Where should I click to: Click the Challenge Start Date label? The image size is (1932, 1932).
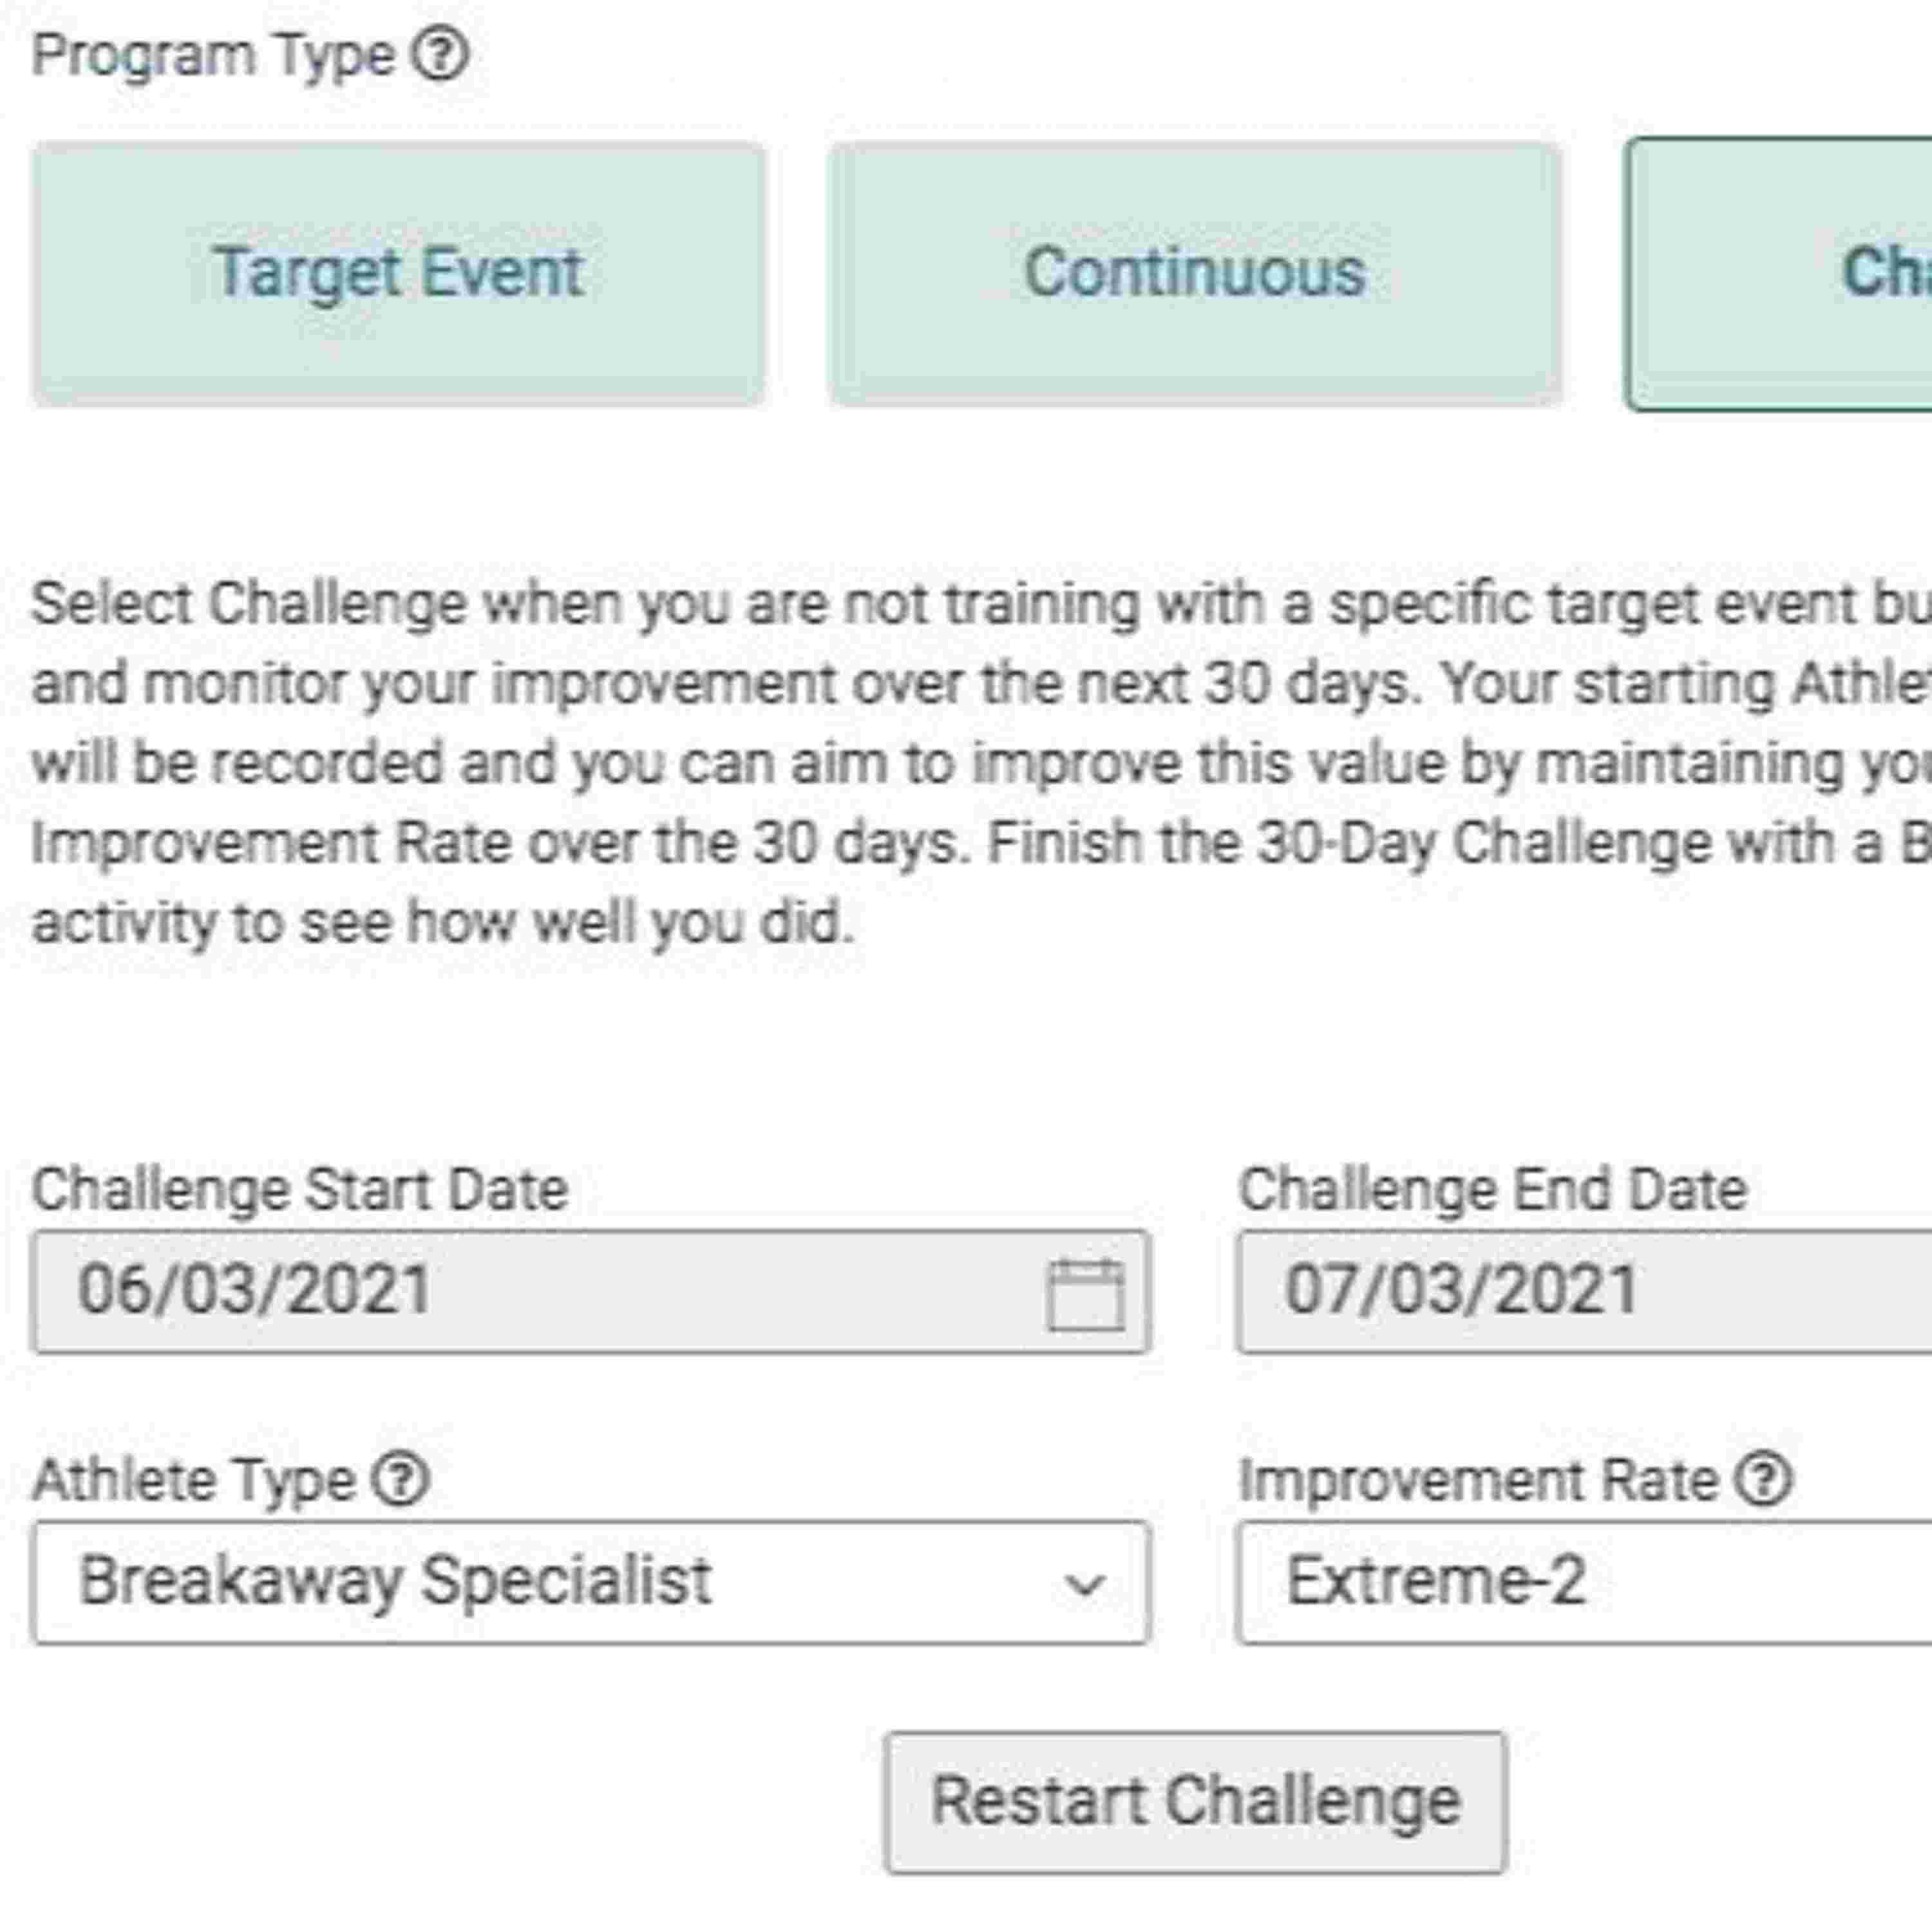tap(300, 1190)
